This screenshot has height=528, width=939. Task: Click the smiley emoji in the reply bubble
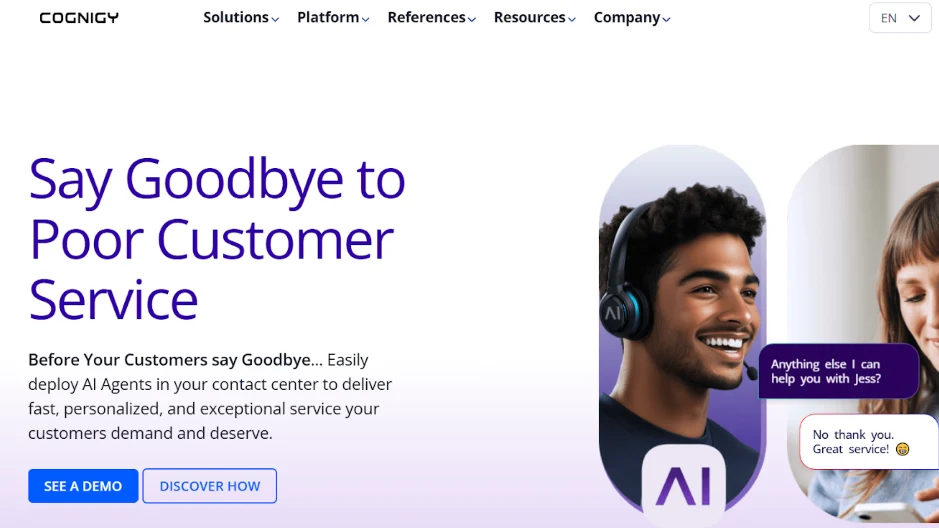click(902, 449)
